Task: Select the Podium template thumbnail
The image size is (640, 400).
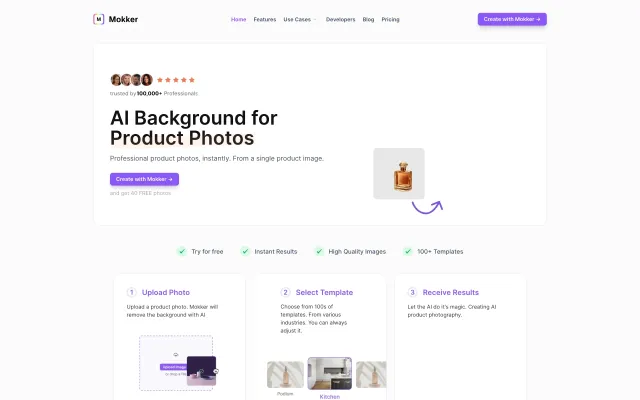Action: [x=285, y=374]
